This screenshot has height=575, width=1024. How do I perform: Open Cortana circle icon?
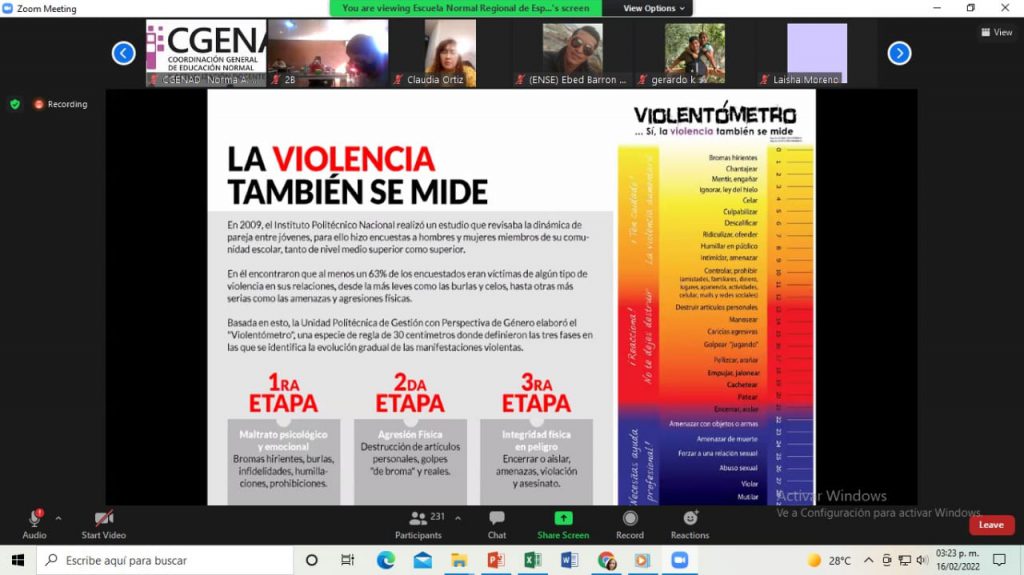(x=312, y=560)
